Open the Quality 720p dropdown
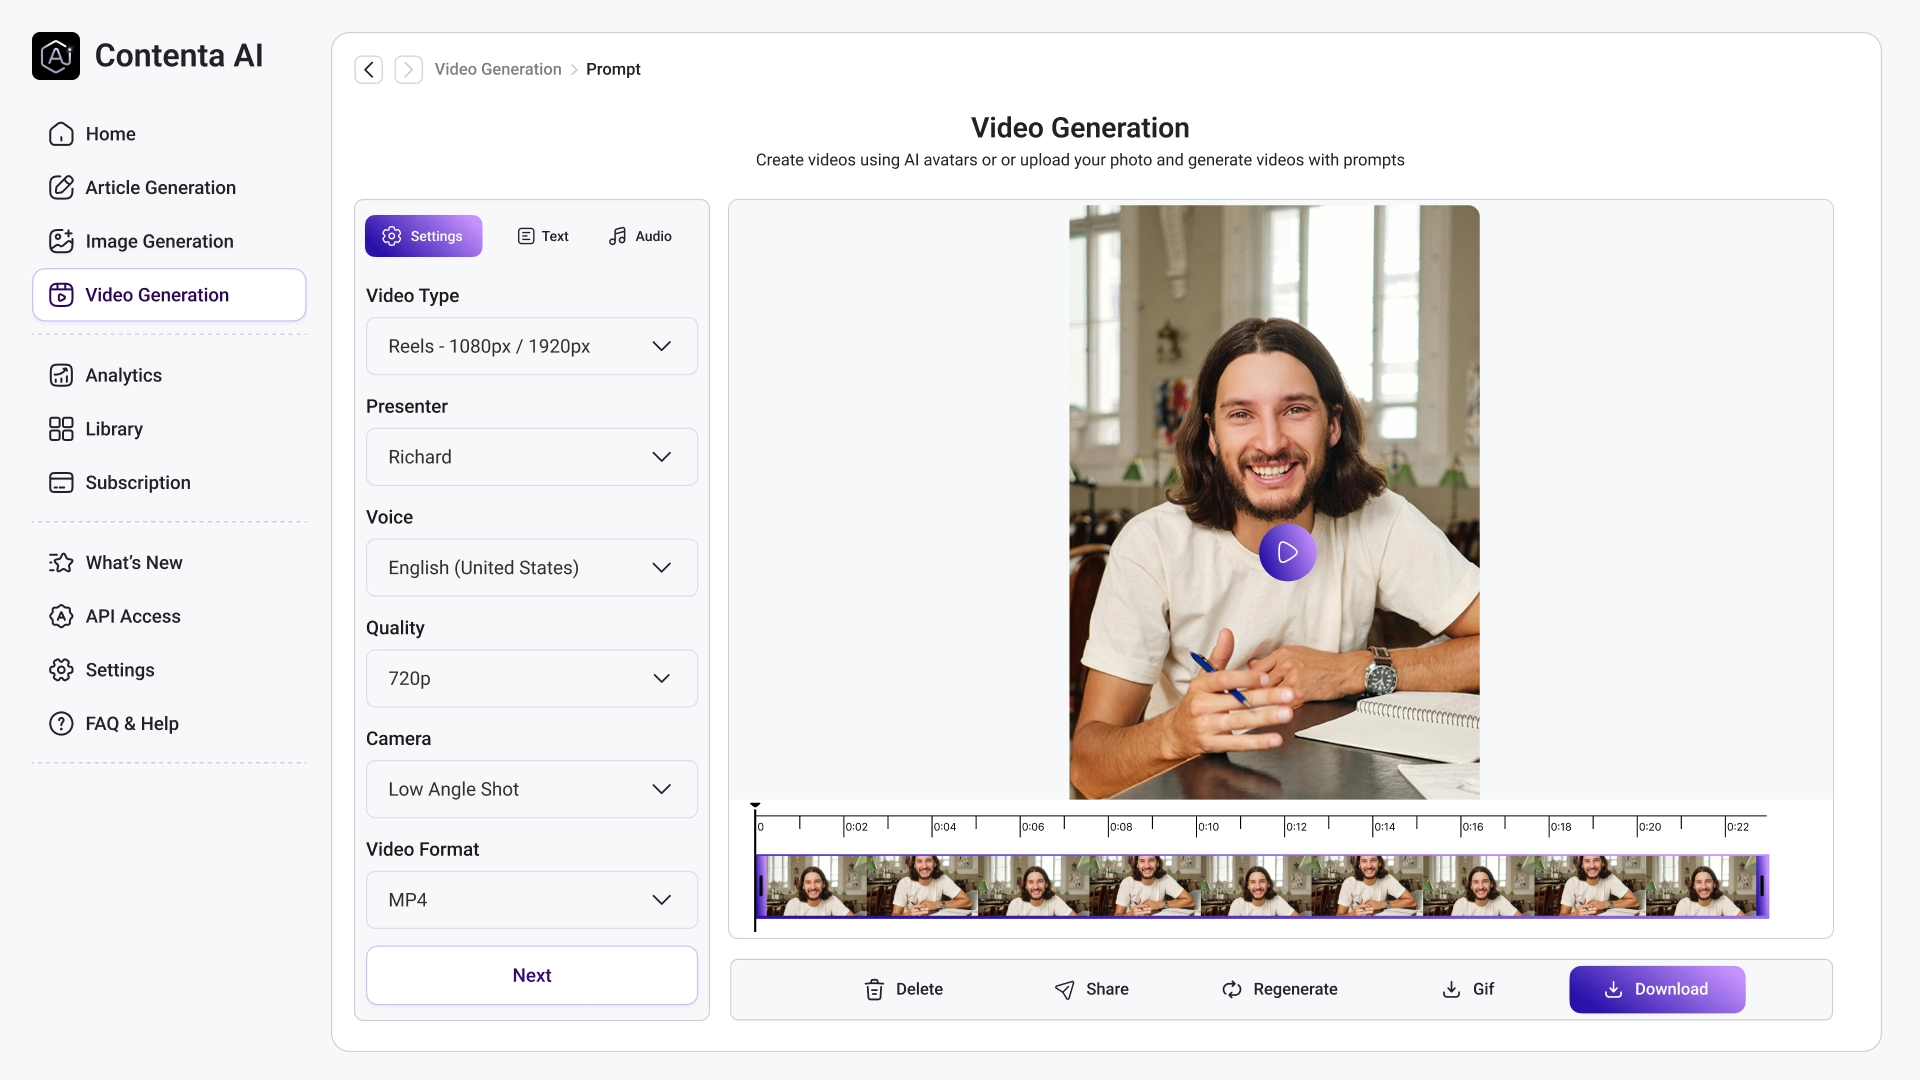This screenshot has width=1920, height=1080. click(x=531, y=678)
